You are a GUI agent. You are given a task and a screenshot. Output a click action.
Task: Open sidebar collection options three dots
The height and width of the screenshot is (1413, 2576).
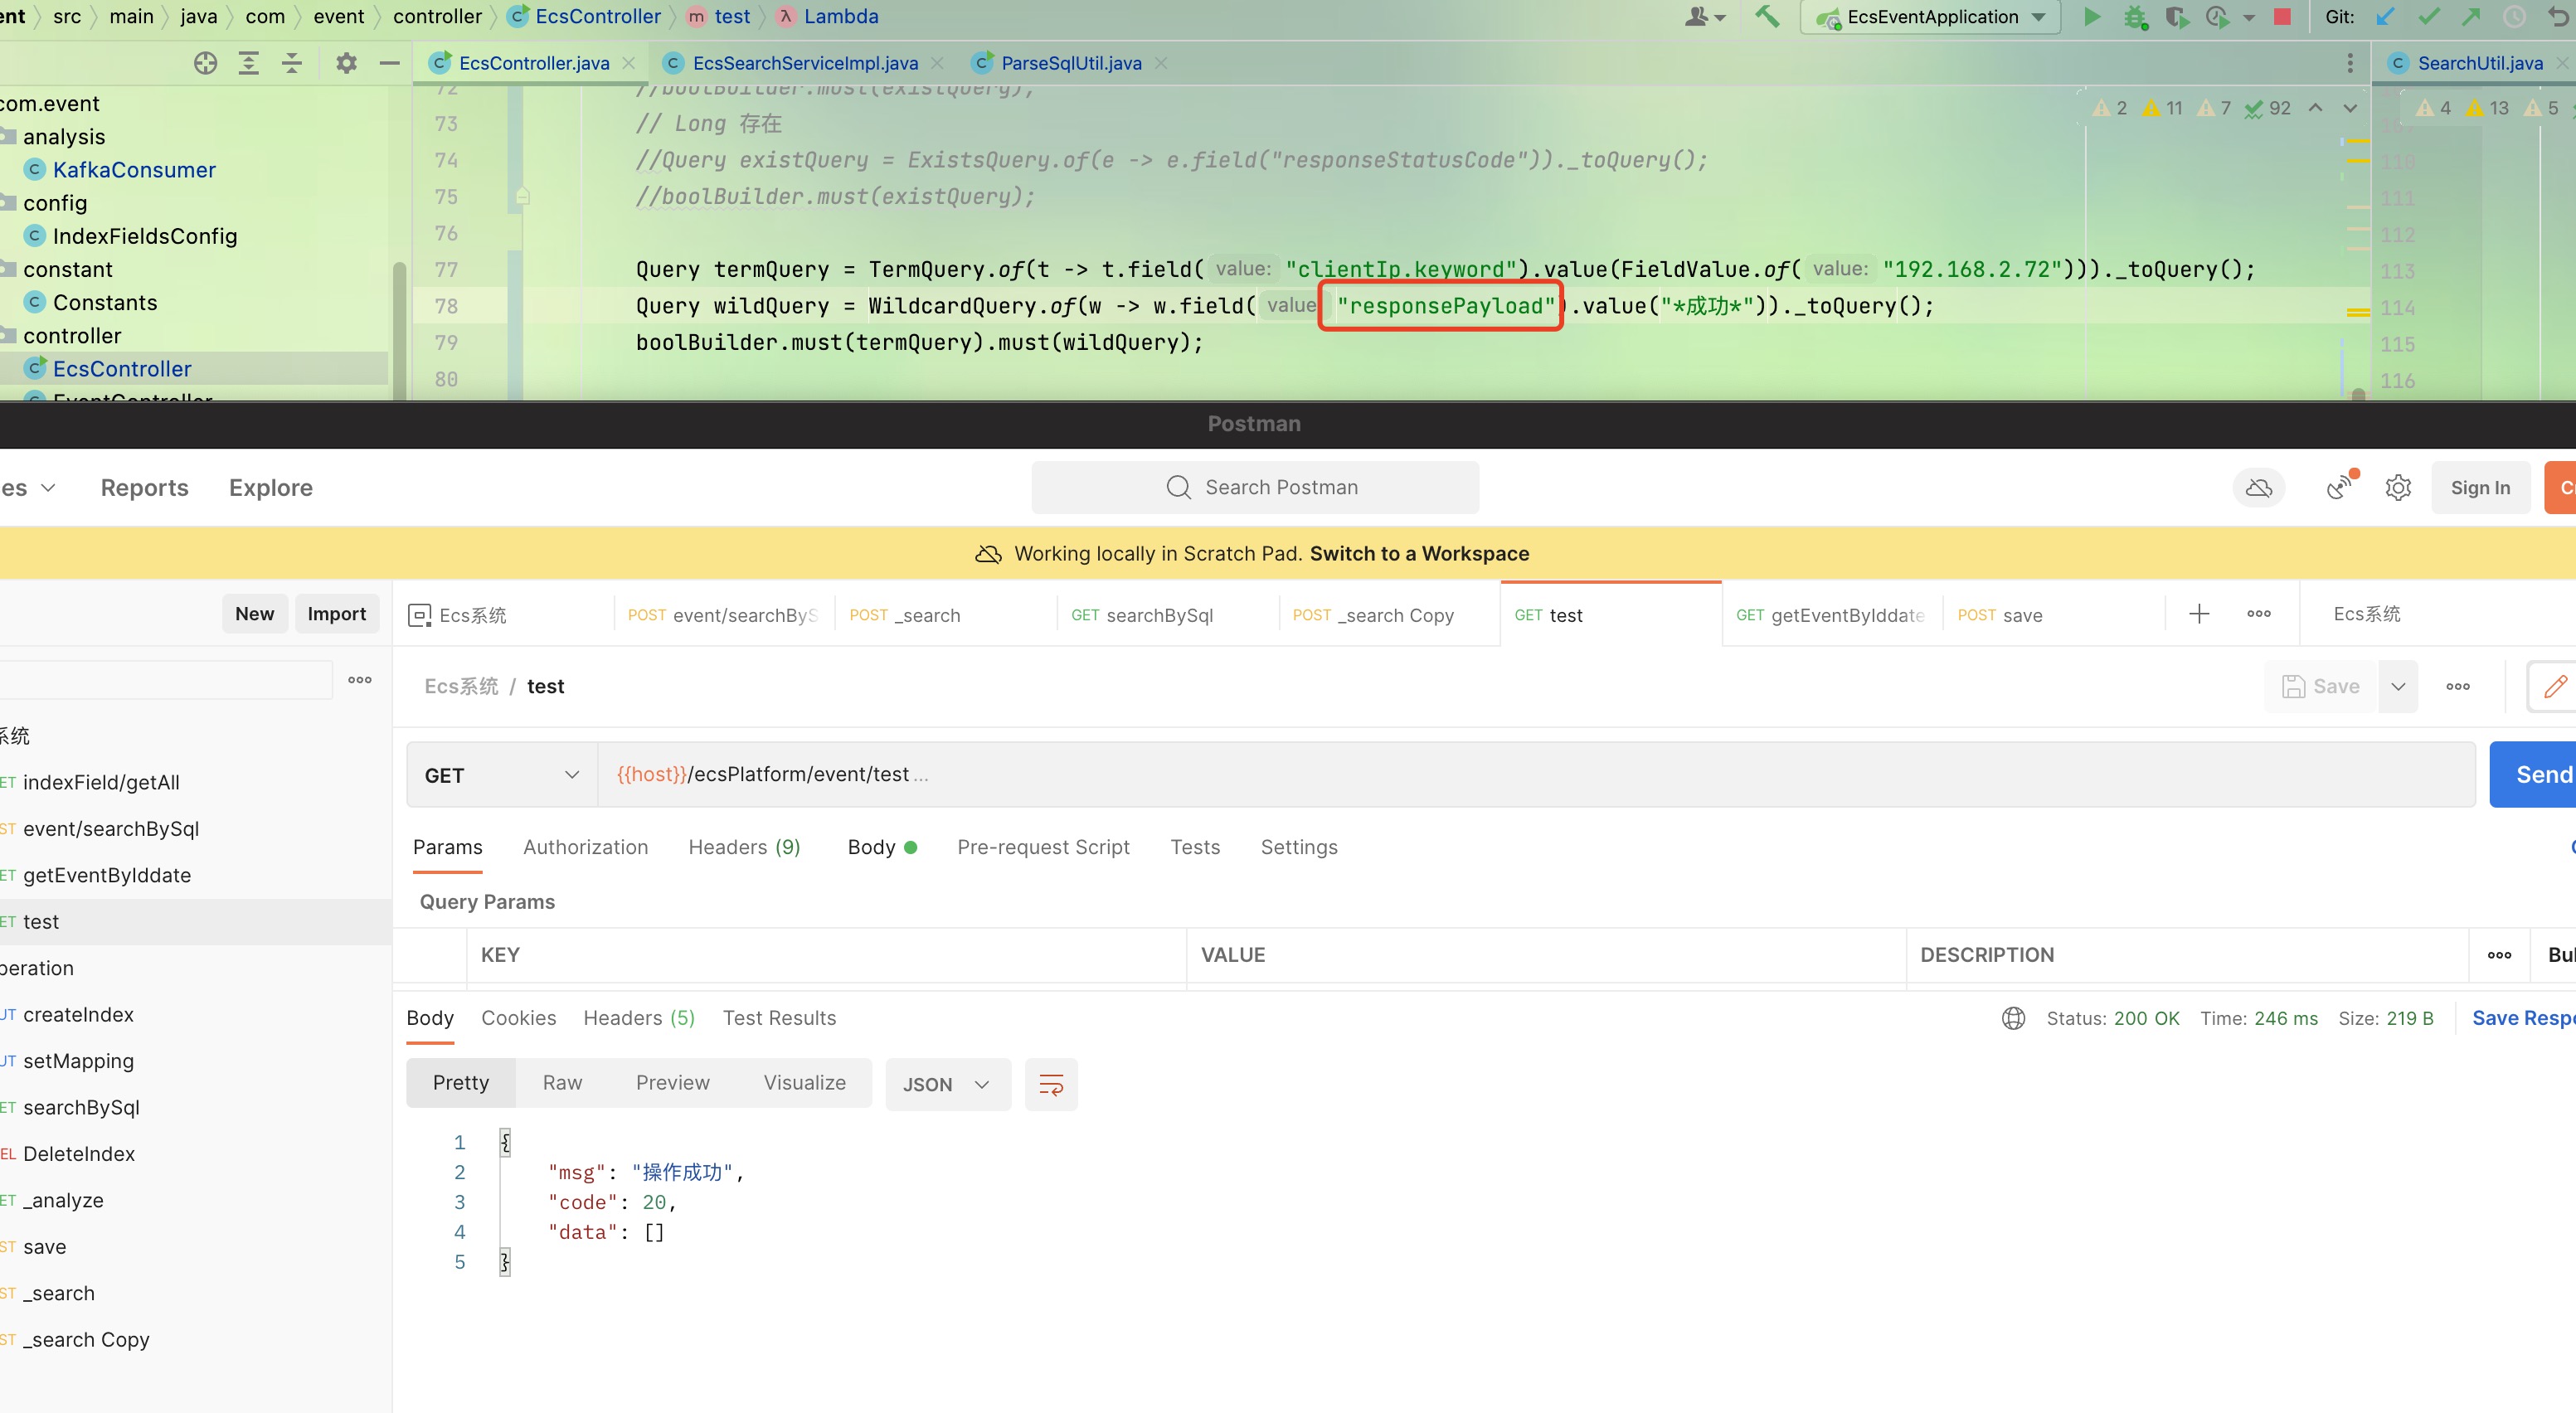[360, 680]
